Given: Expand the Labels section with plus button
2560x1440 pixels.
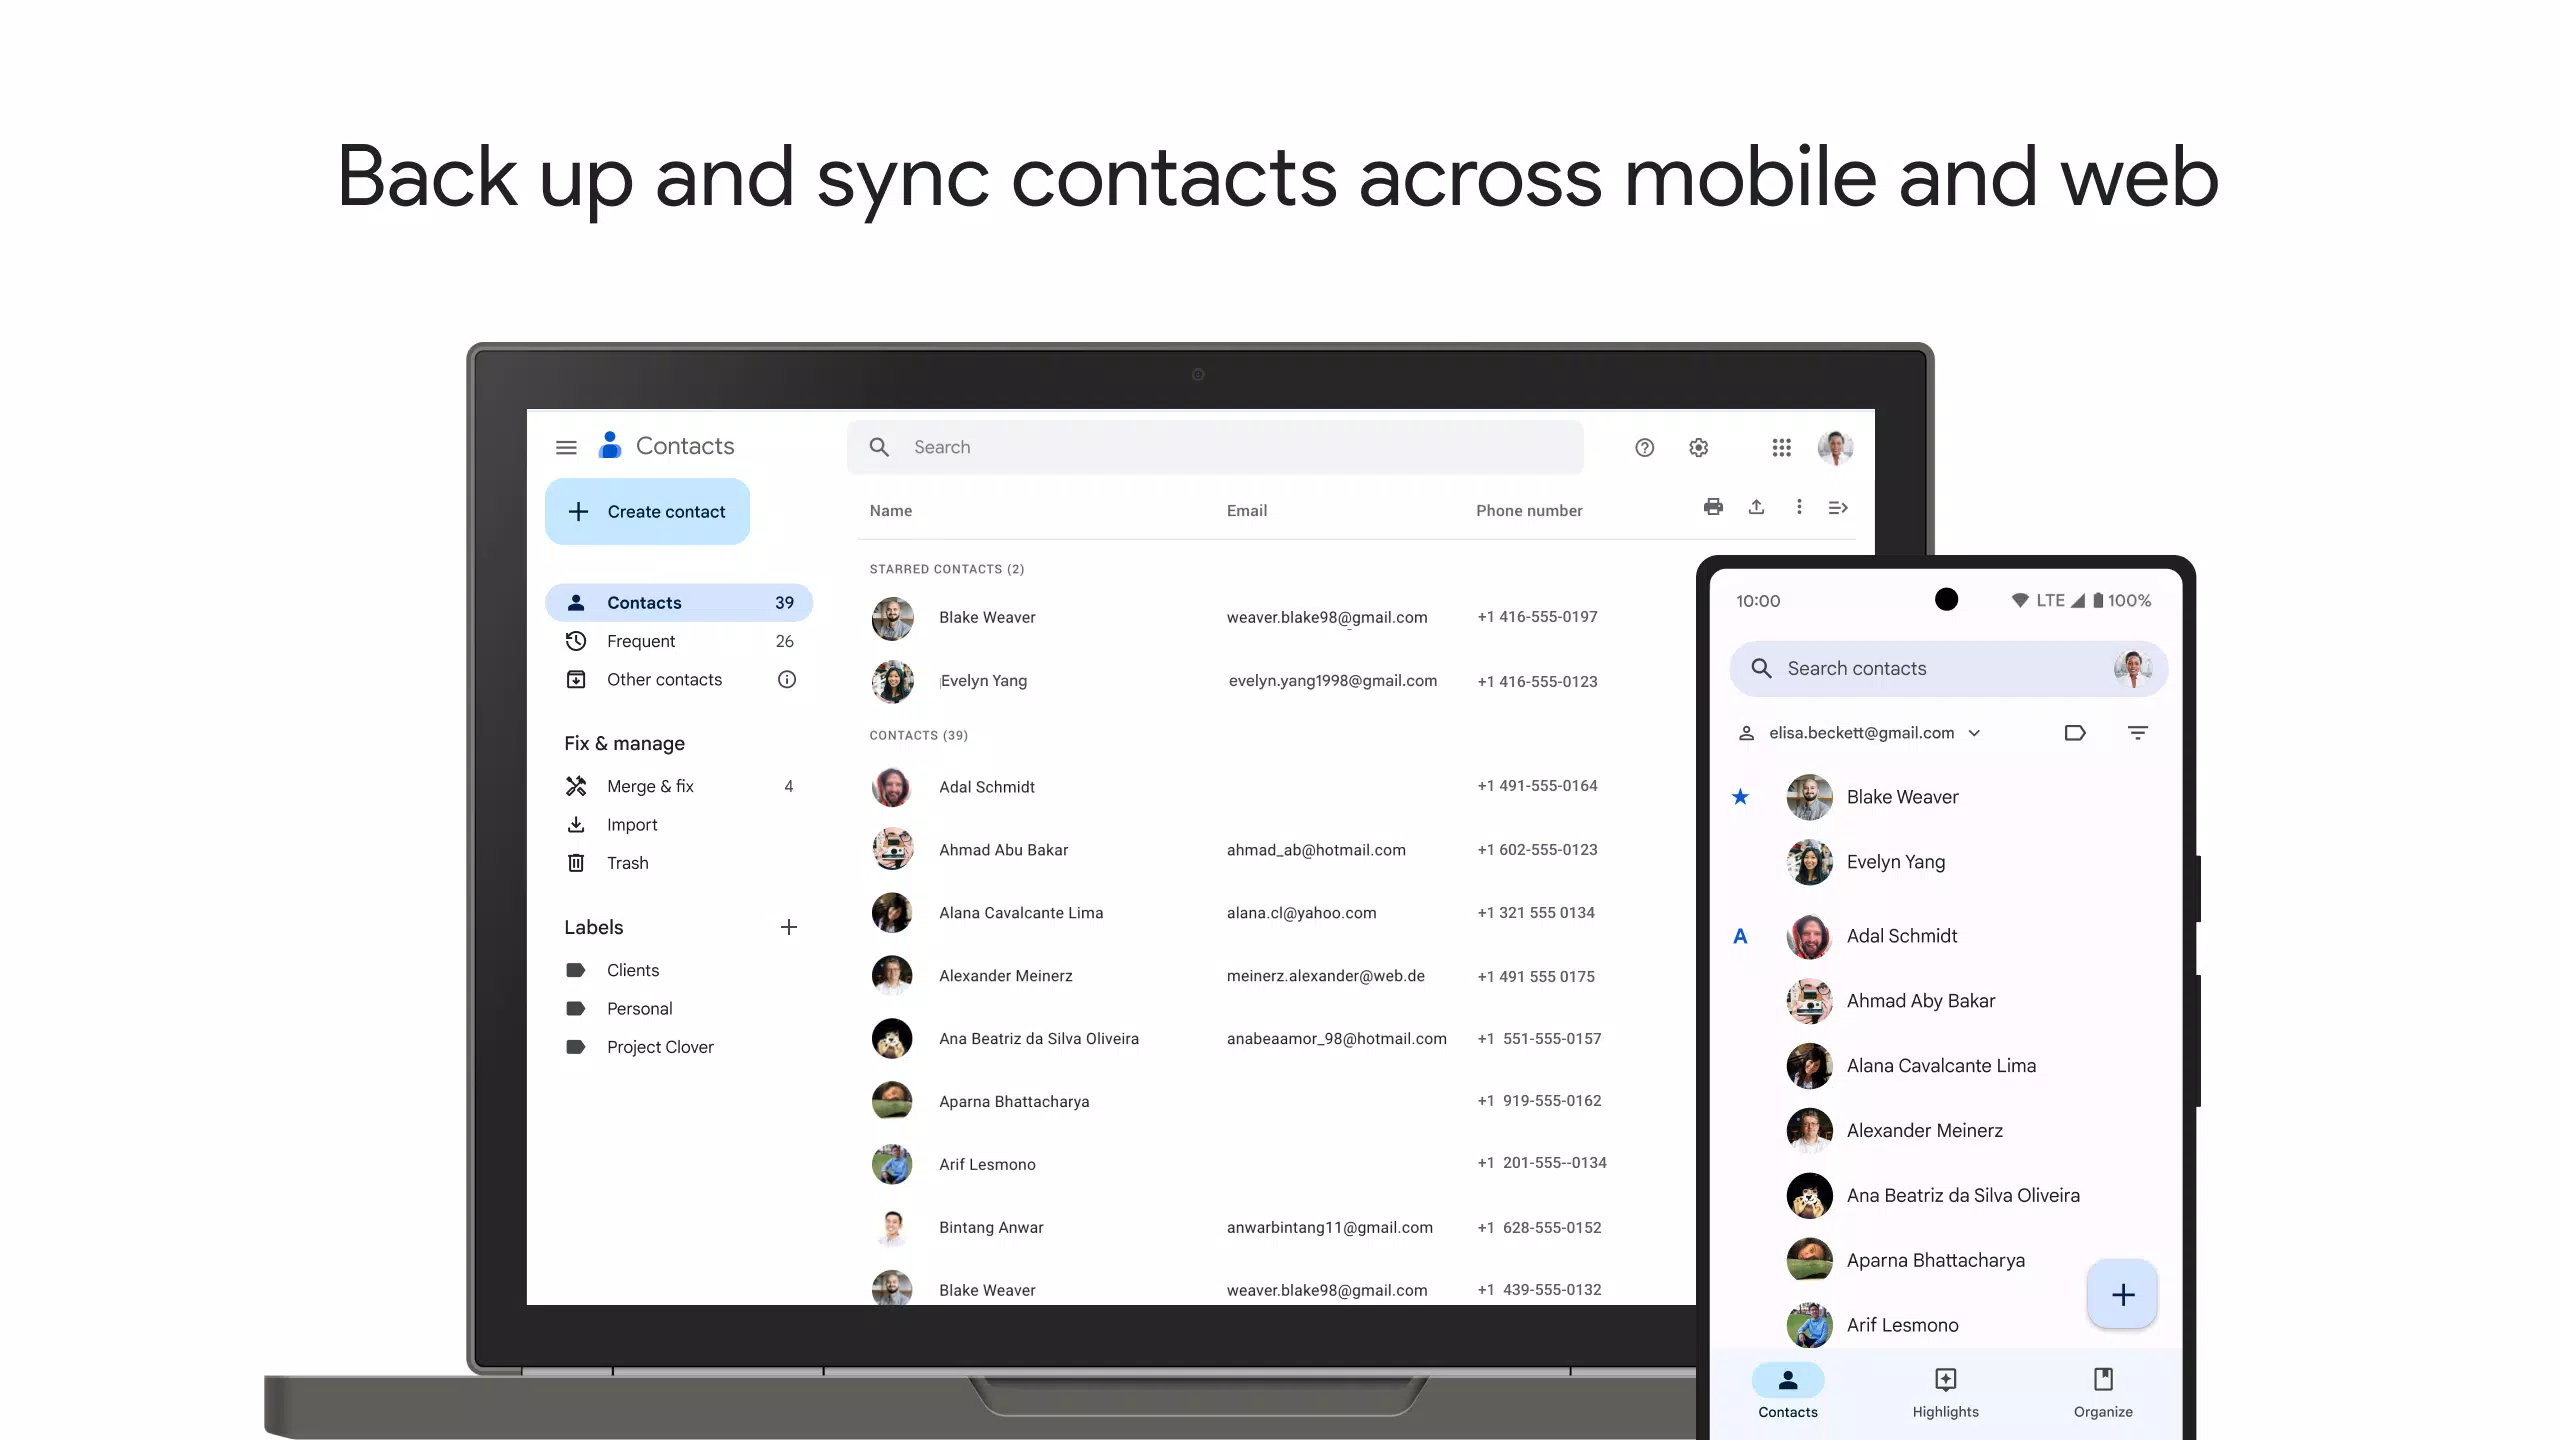Looking at the screenshot, I should (x=788, y=927).
